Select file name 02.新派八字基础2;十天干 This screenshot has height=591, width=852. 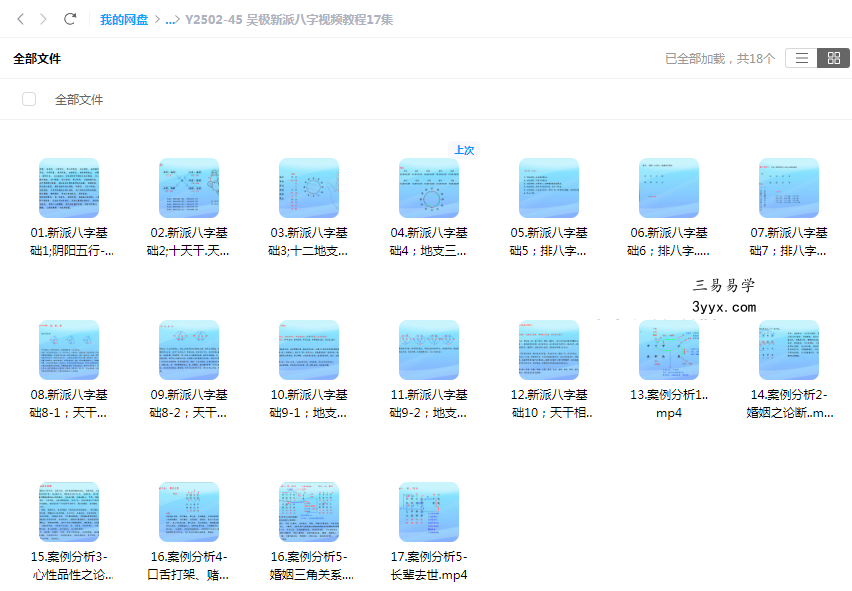coord(188,242)
